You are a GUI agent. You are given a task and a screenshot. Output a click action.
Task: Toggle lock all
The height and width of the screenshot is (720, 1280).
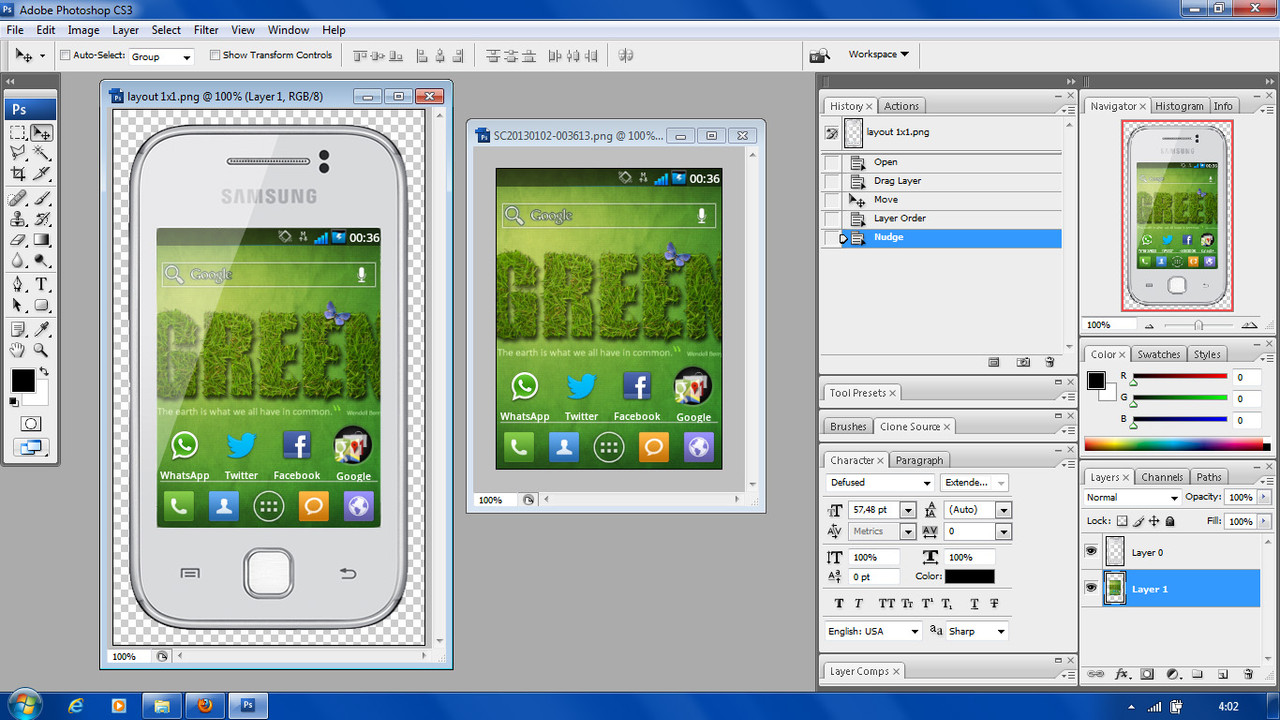point(1170,521)
